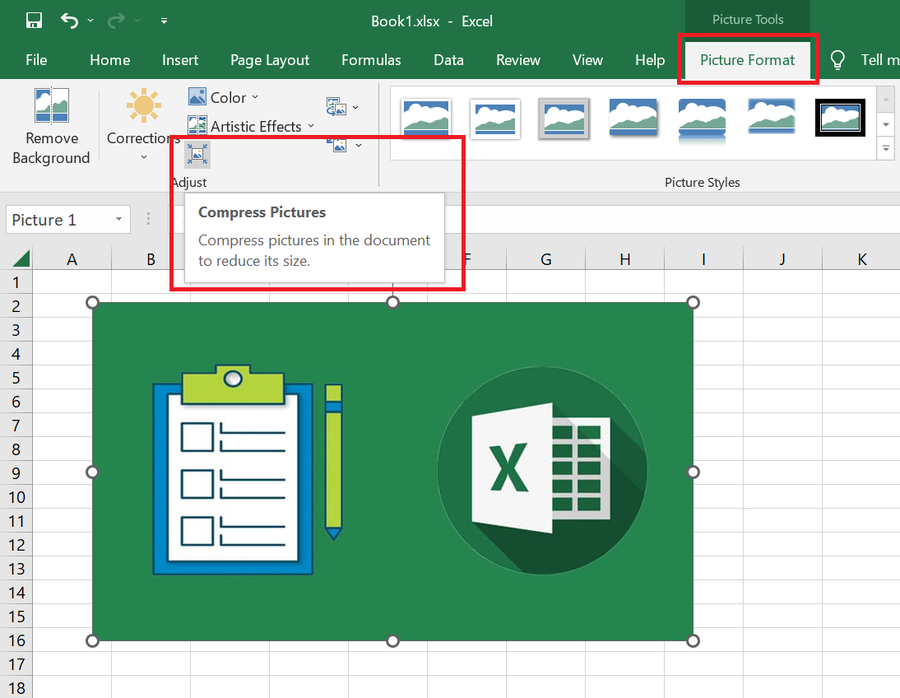Click the Save icon in quick access toolbar
The width and height of the screenshot is (900, 698).
pyautogui.click(x=34, y=21)
